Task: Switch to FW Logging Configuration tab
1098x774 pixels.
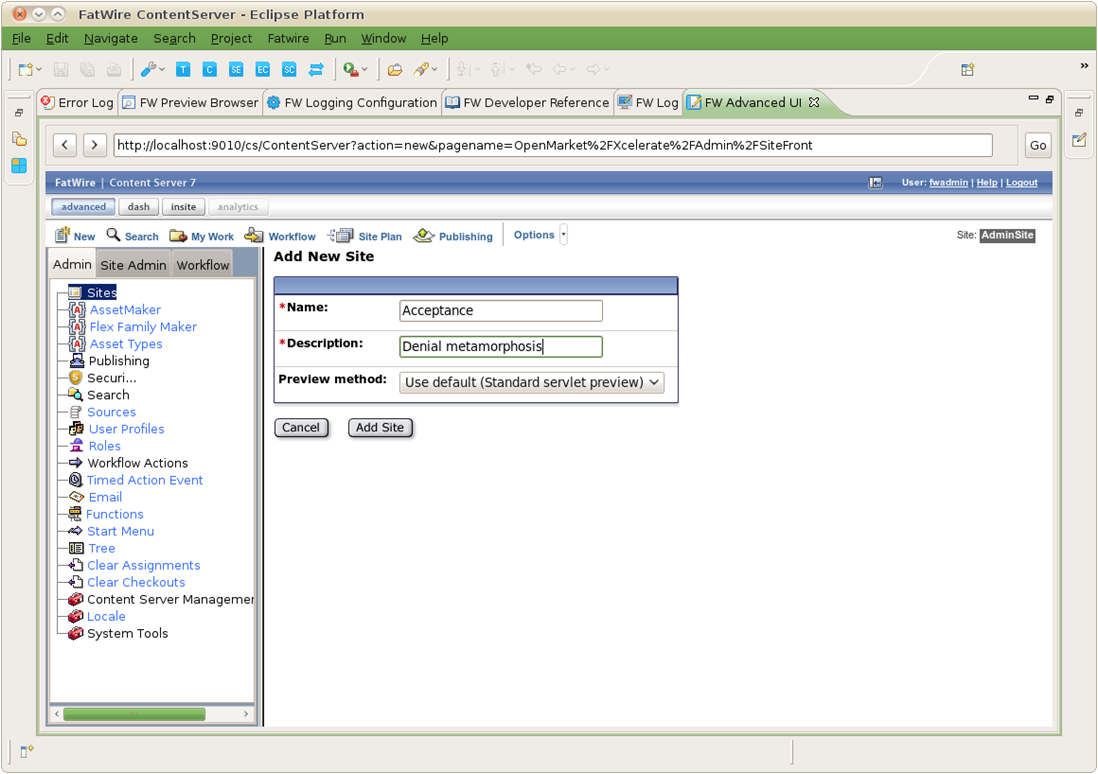Action: (352, 102)
